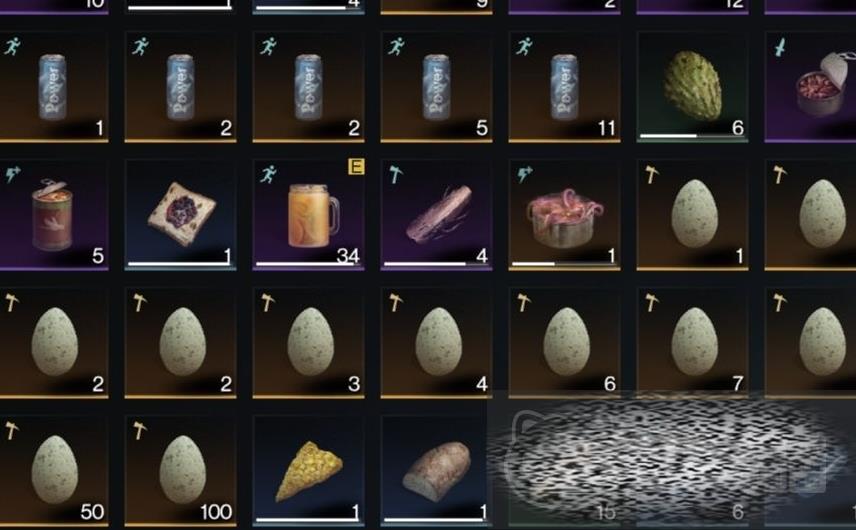
Task: Choose the egg stack of 7
Action: click(x=692, y=340)
